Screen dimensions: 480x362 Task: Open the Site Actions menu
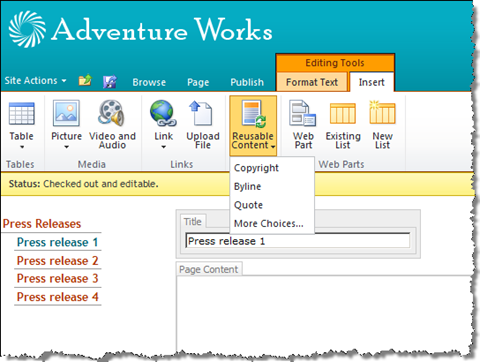pos(35,81)
